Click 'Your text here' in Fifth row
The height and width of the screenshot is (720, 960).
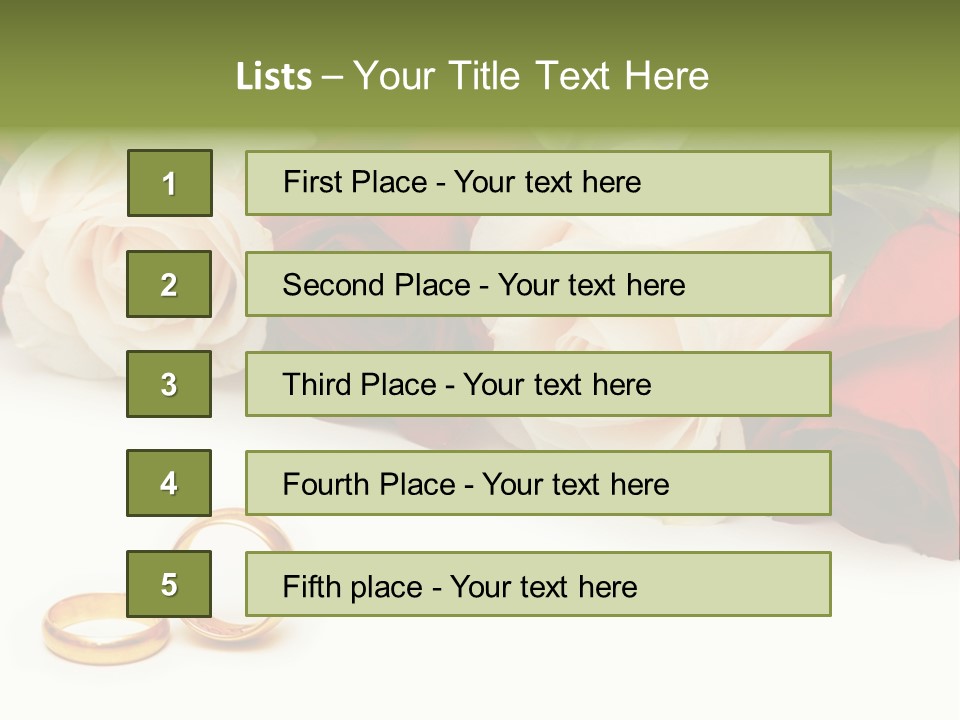click(x=544, y=586)
